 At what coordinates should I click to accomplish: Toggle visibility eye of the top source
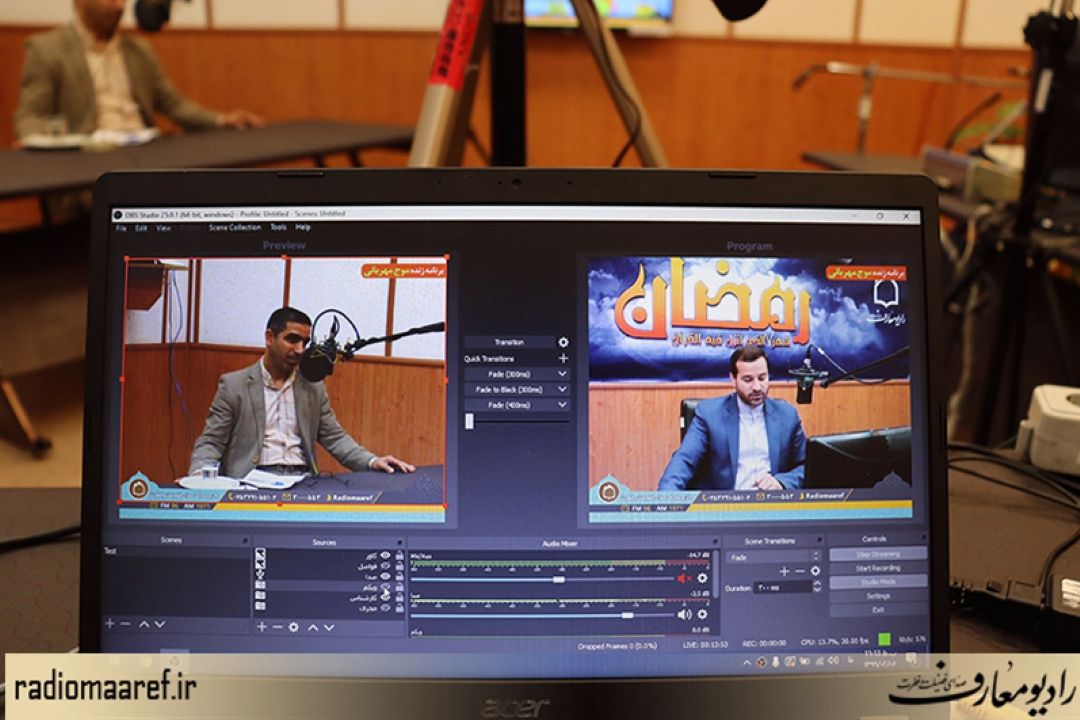(385, 555)
